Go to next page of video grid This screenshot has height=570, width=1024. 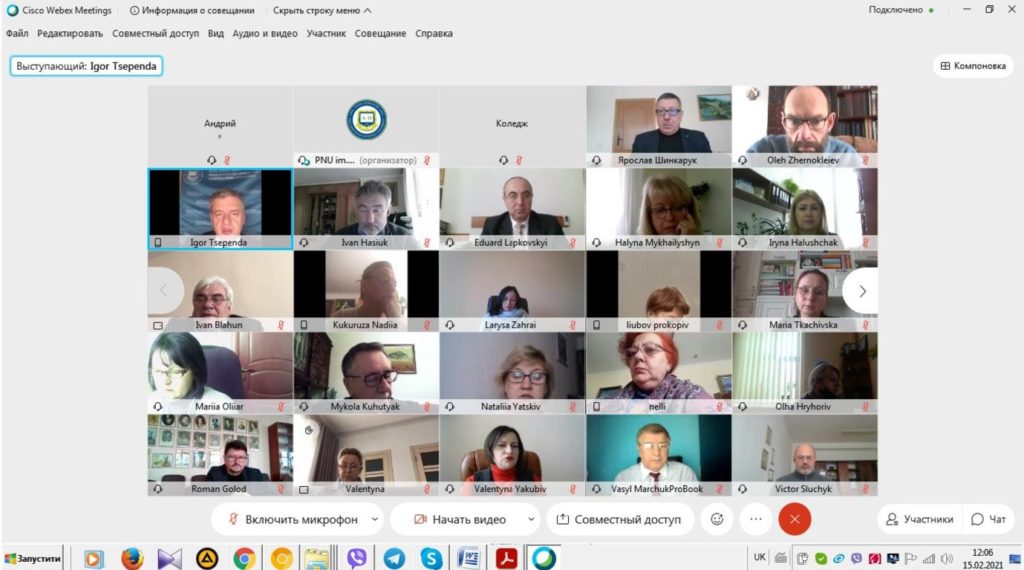click(862, 291)
